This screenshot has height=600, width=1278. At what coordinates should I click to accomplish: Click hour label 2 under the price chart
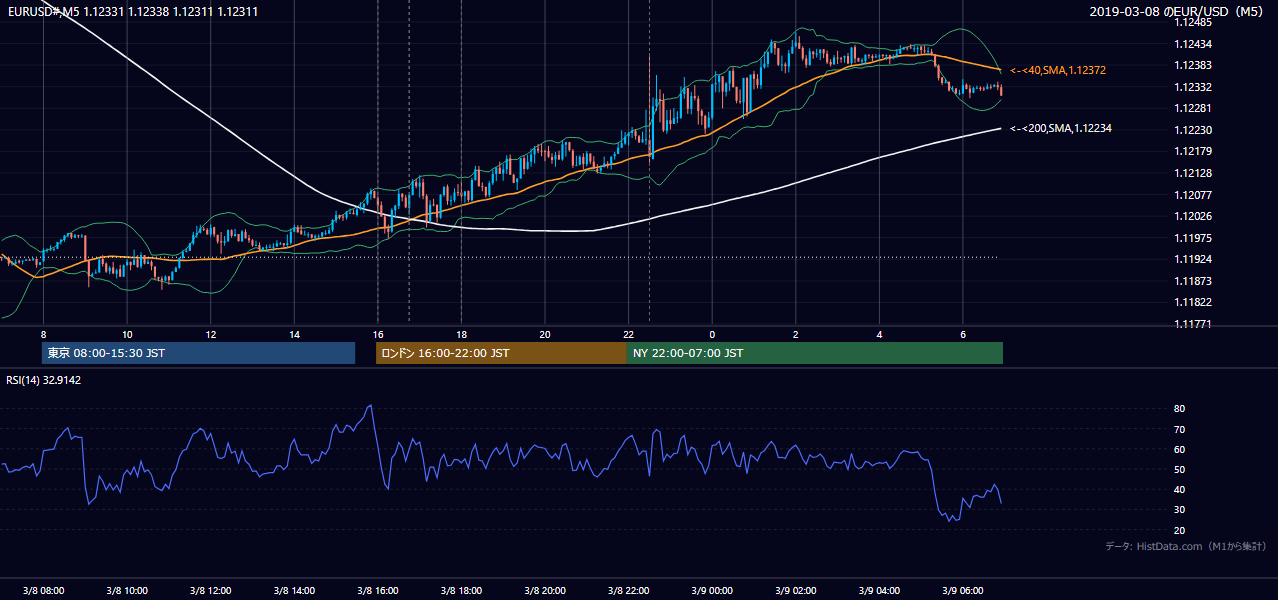(795, 334)
